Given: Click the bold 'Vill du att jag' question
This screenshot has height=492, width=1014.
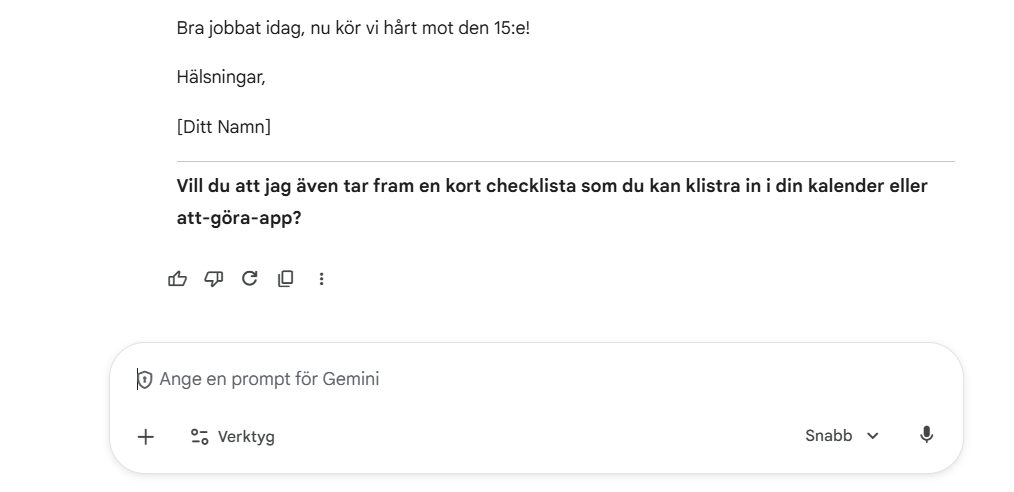Looking at the screenshot, I should click(x=551, y=186).
